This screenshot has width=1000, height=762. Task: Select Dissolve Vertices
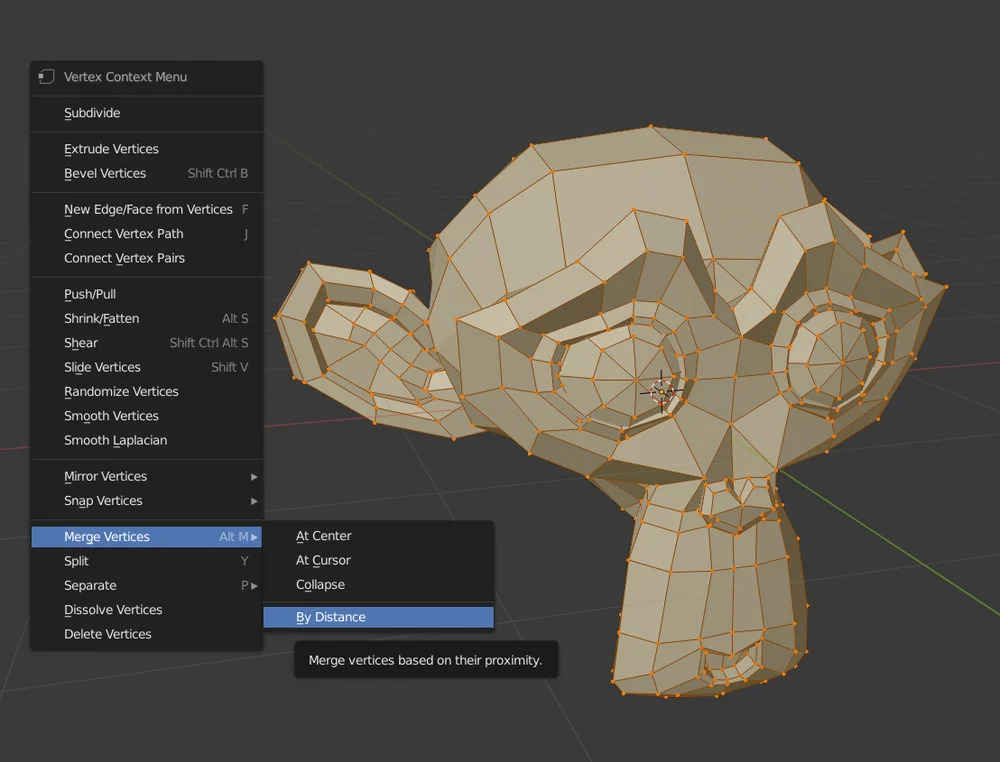tap(113, 609)
